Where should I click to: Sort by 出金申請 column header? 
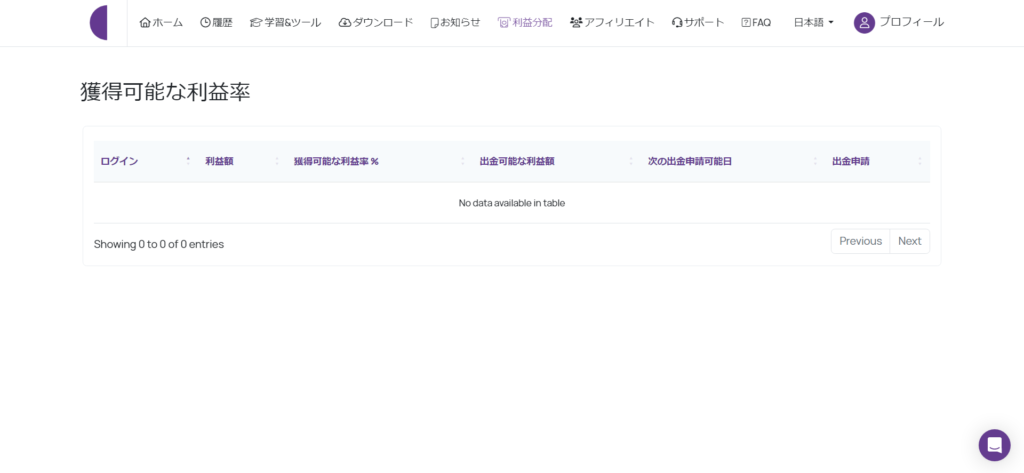pyautogui.click(x=878, y=161)
